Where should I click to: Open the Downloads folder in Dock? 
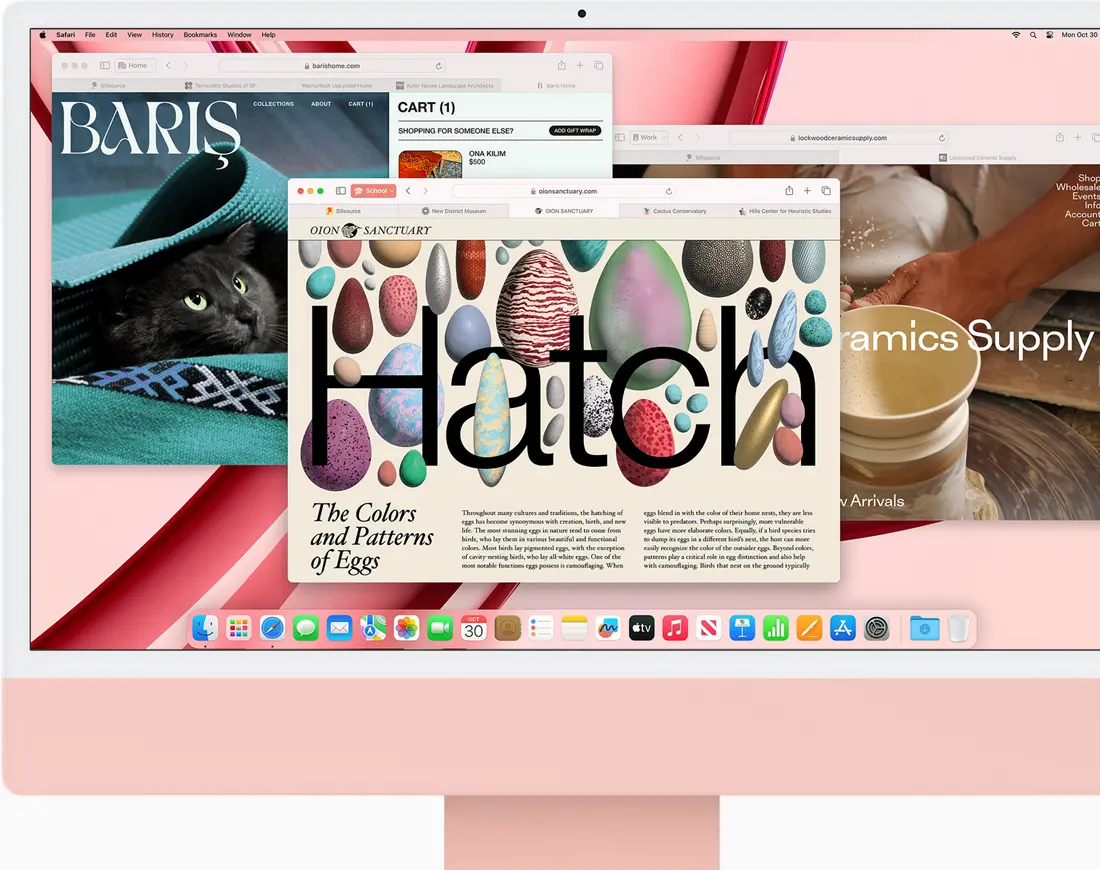point(925,628)
